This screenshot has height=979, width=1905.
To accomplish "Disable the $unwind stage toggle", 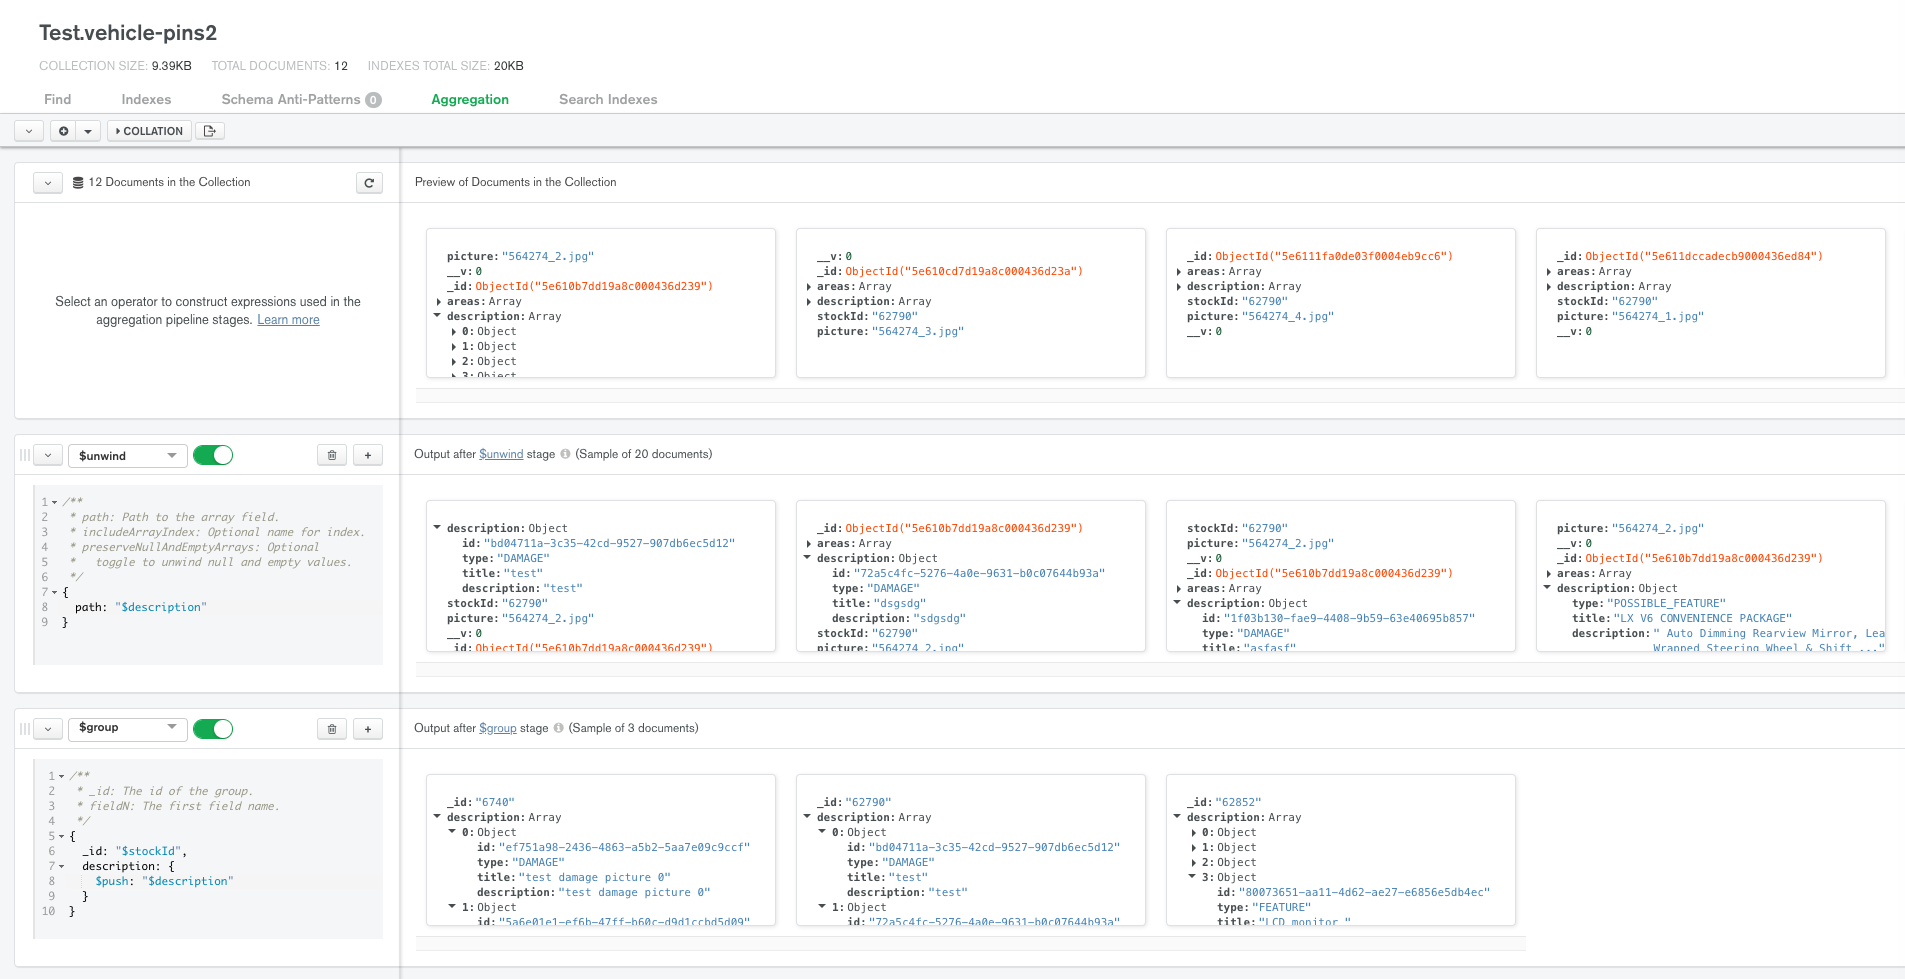I will pyautogui.click(x=213, y=456).
